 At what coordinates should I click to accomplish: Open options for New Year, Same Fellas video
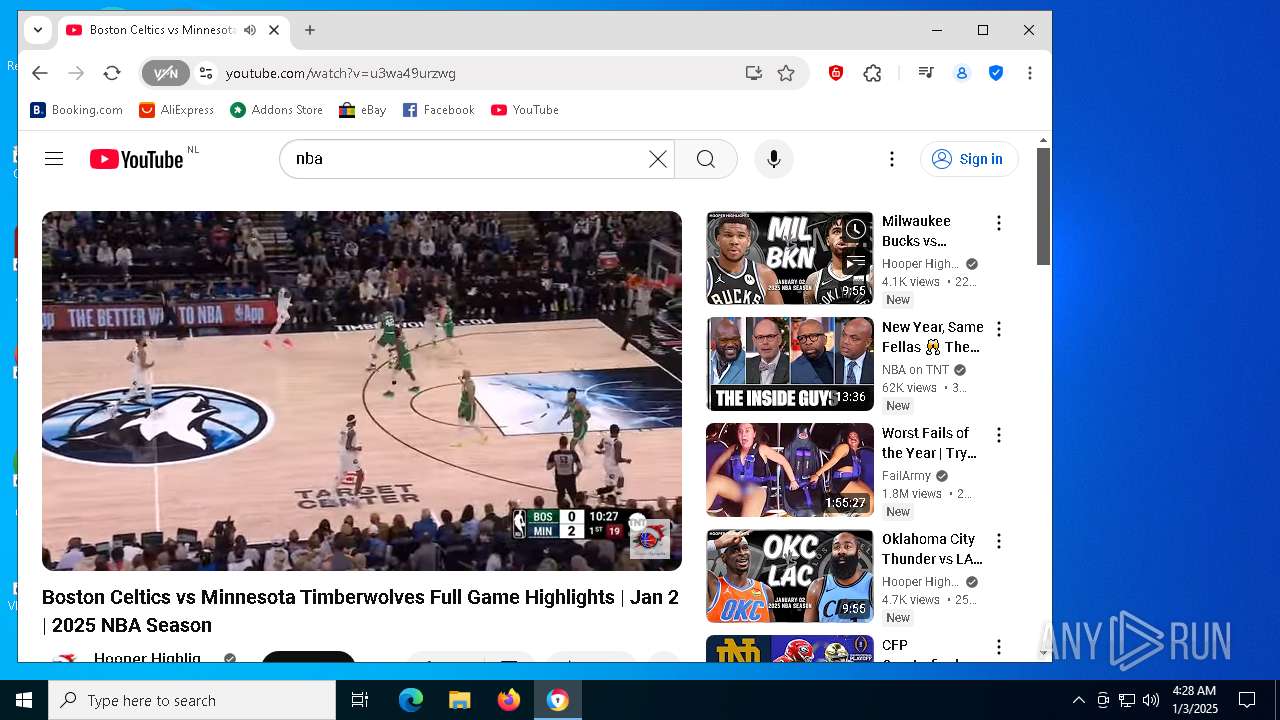click(x=998, y=329)
